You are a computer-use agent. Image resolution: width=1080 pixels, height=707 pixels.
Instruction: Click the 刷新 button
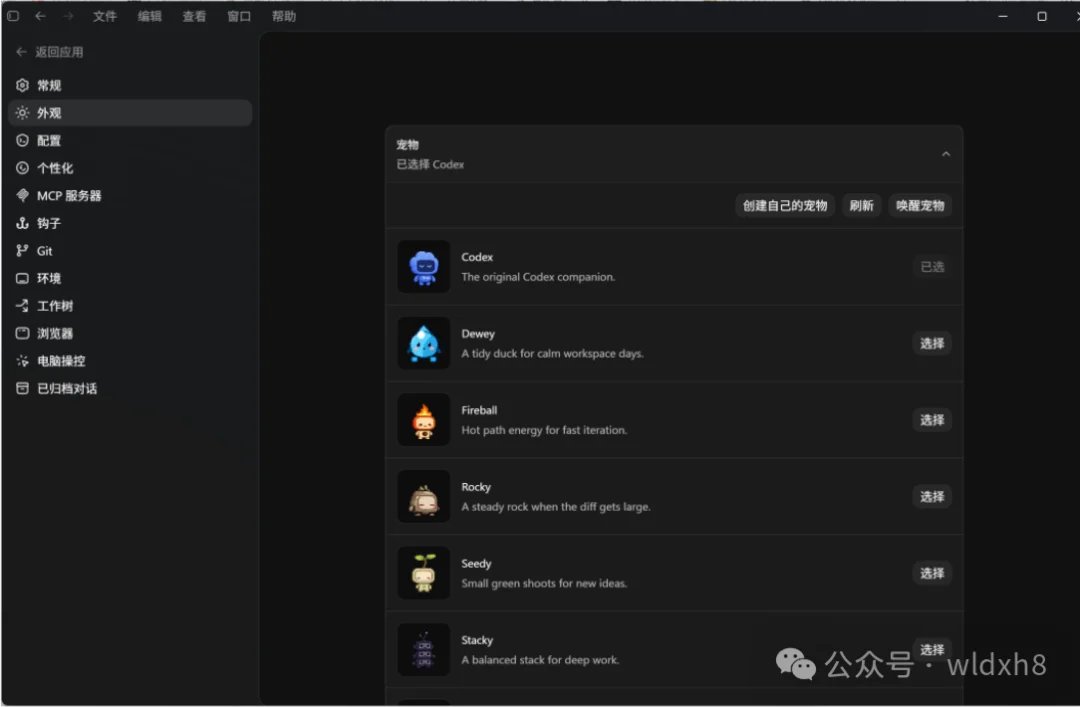pos(861,205)
